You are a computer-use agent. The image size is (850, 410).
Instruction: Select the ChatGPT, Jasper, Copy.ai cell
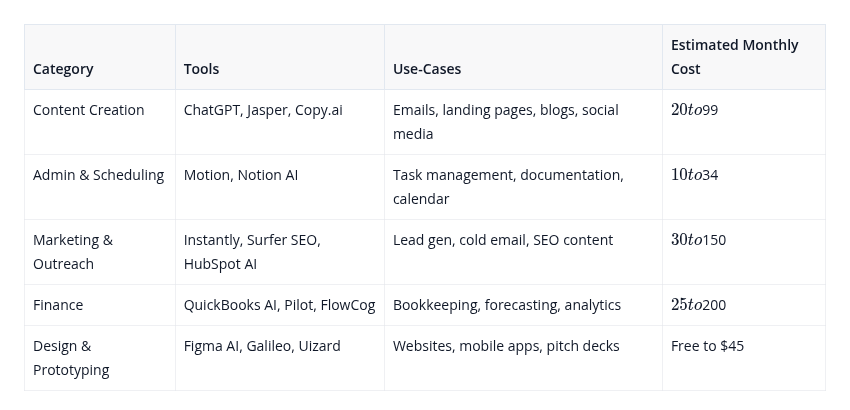click(x=280, y=122)
